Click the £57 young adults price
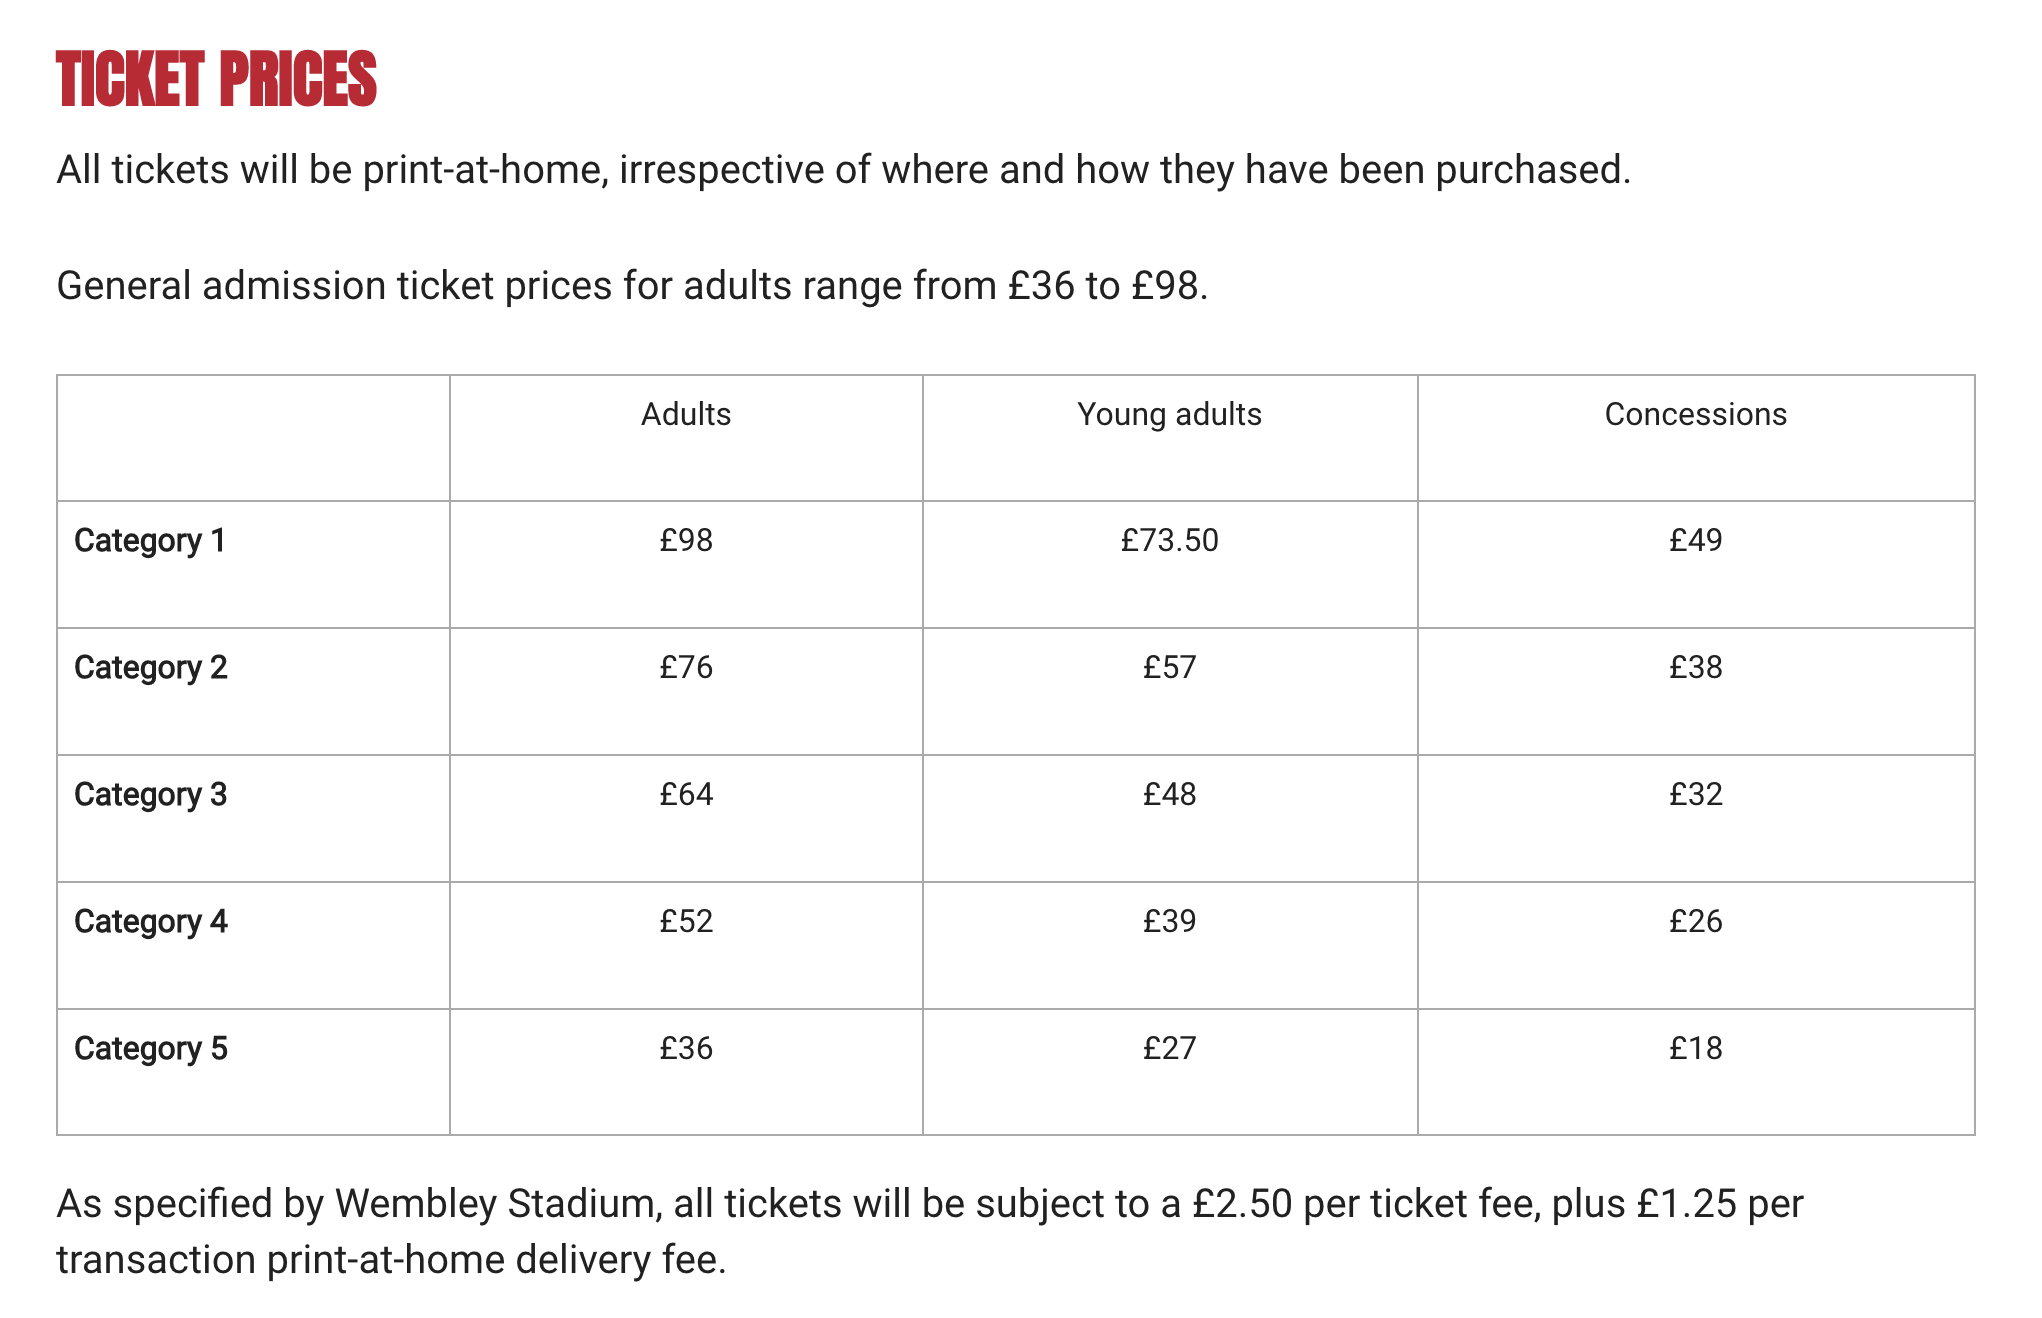 [1169, 667]
